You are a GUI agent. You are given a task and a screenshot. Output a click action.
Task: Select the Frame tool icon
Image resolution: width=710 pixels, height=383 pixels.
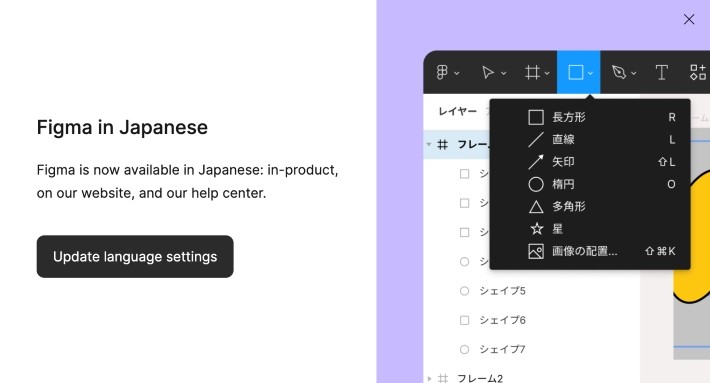pos(532,72)
